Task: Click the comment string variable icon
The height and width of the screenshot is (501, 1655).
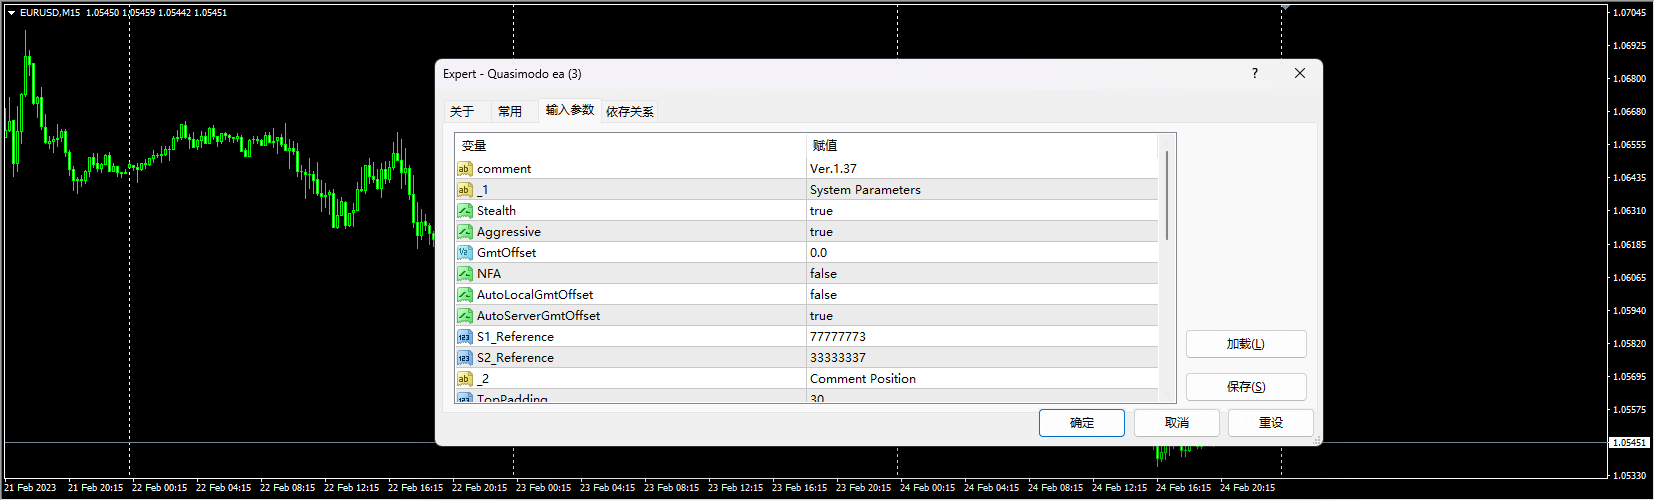Action: click(465, 169)
